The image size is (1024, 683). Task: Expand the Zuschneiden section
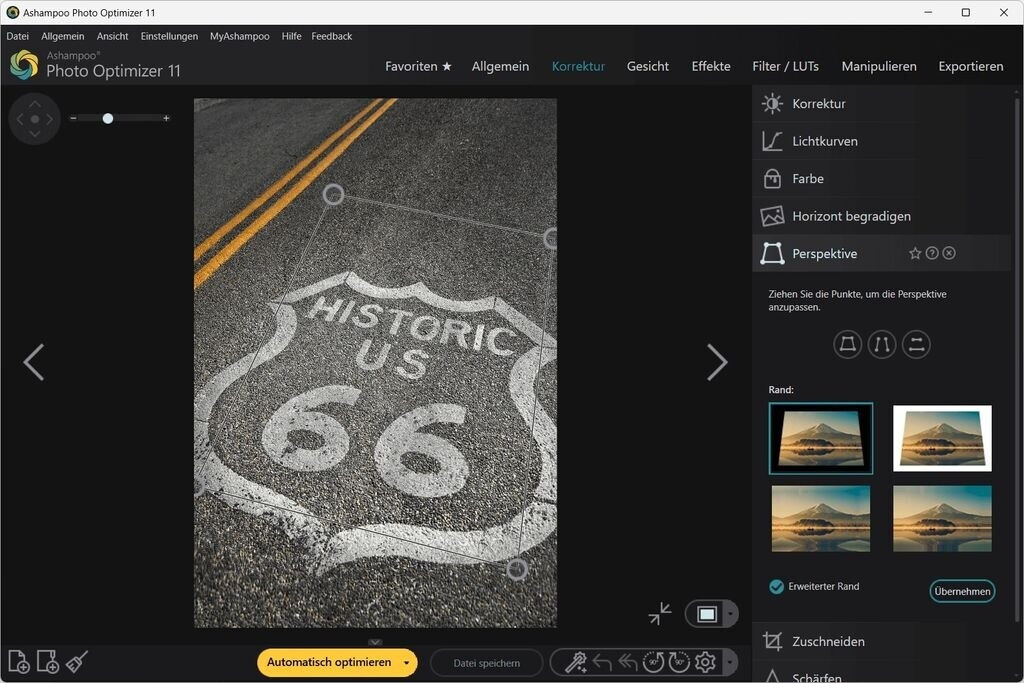[x=828, y=642]
